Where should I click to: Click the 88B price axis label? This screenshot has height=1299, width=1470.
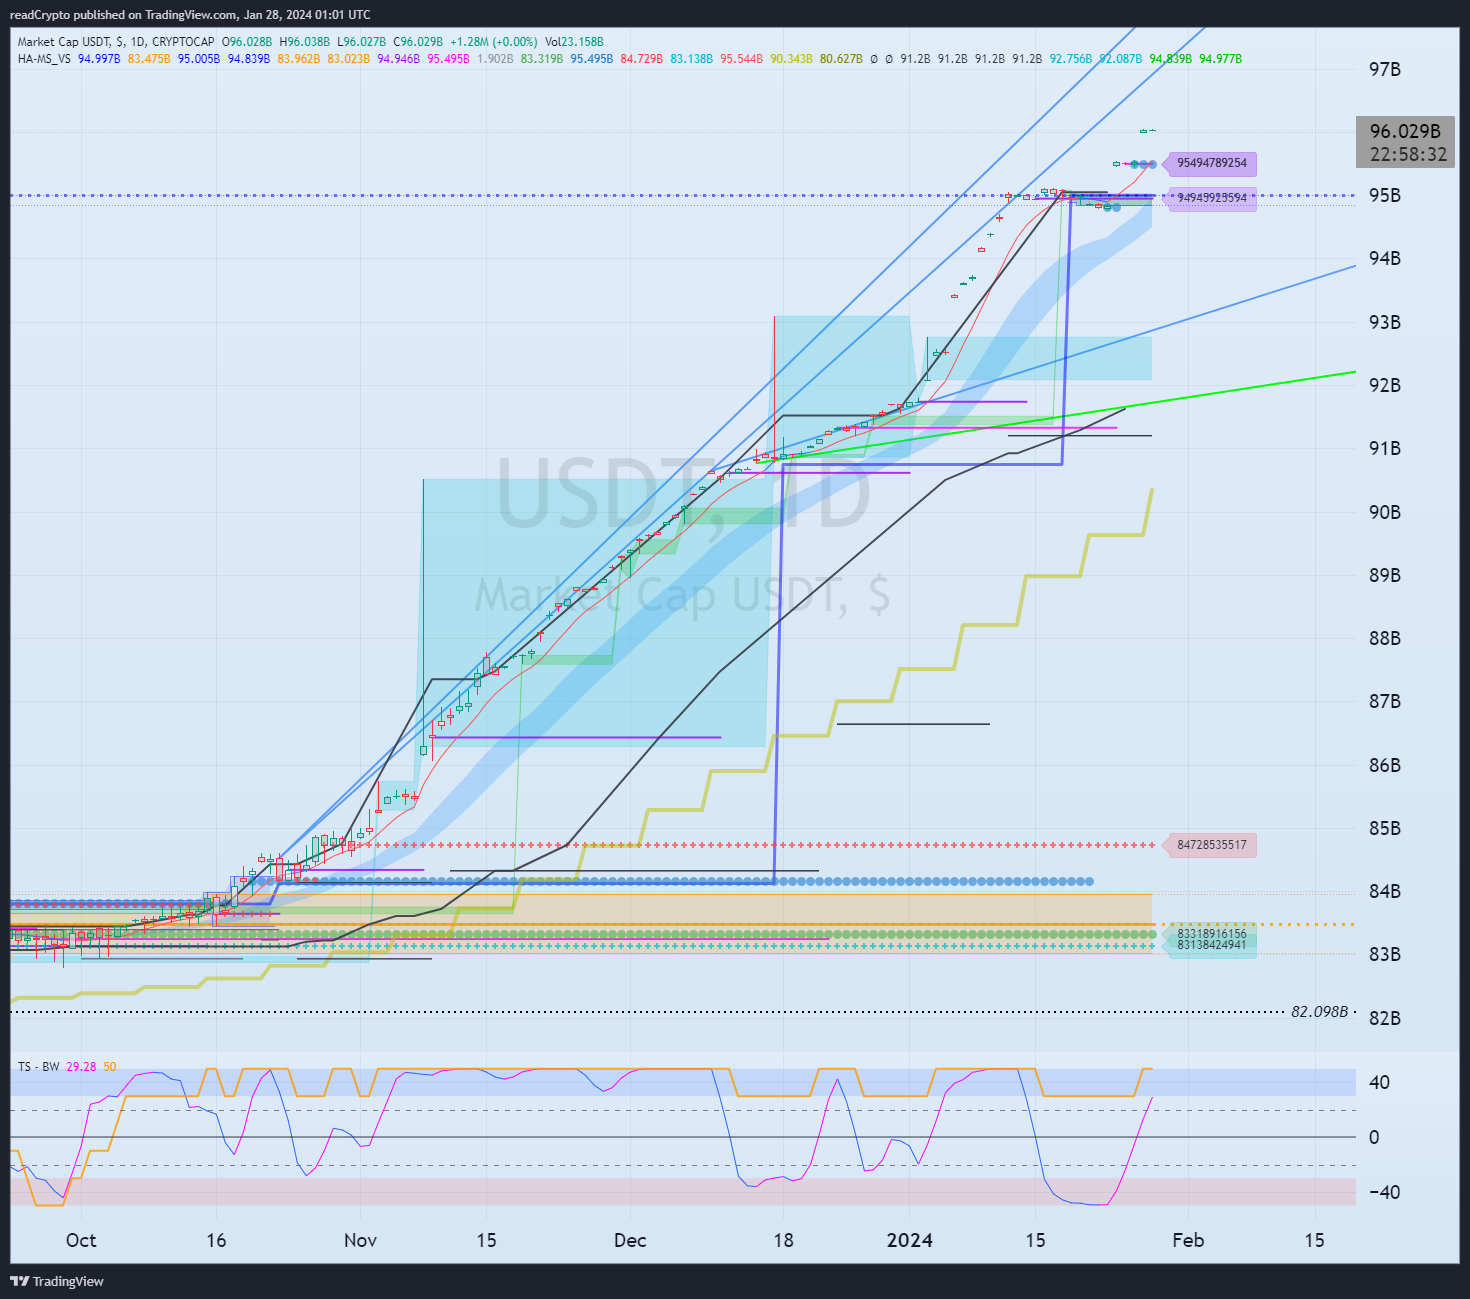tap(1385, 638)
